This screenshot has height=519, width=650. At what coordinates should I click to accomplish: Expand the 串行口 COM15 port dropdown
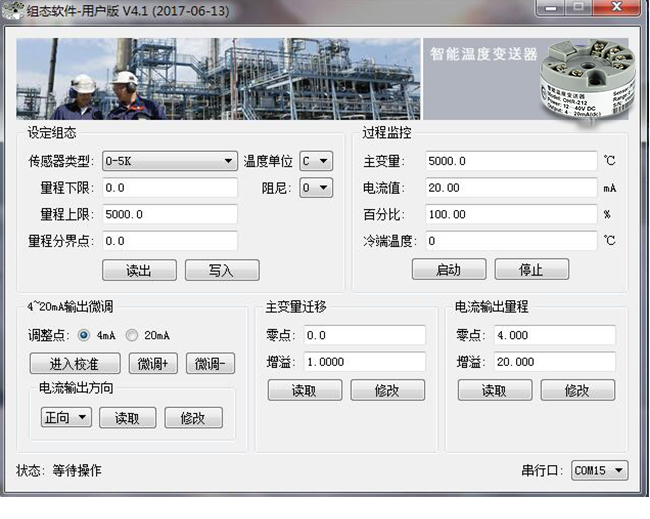tap(600, 471)
